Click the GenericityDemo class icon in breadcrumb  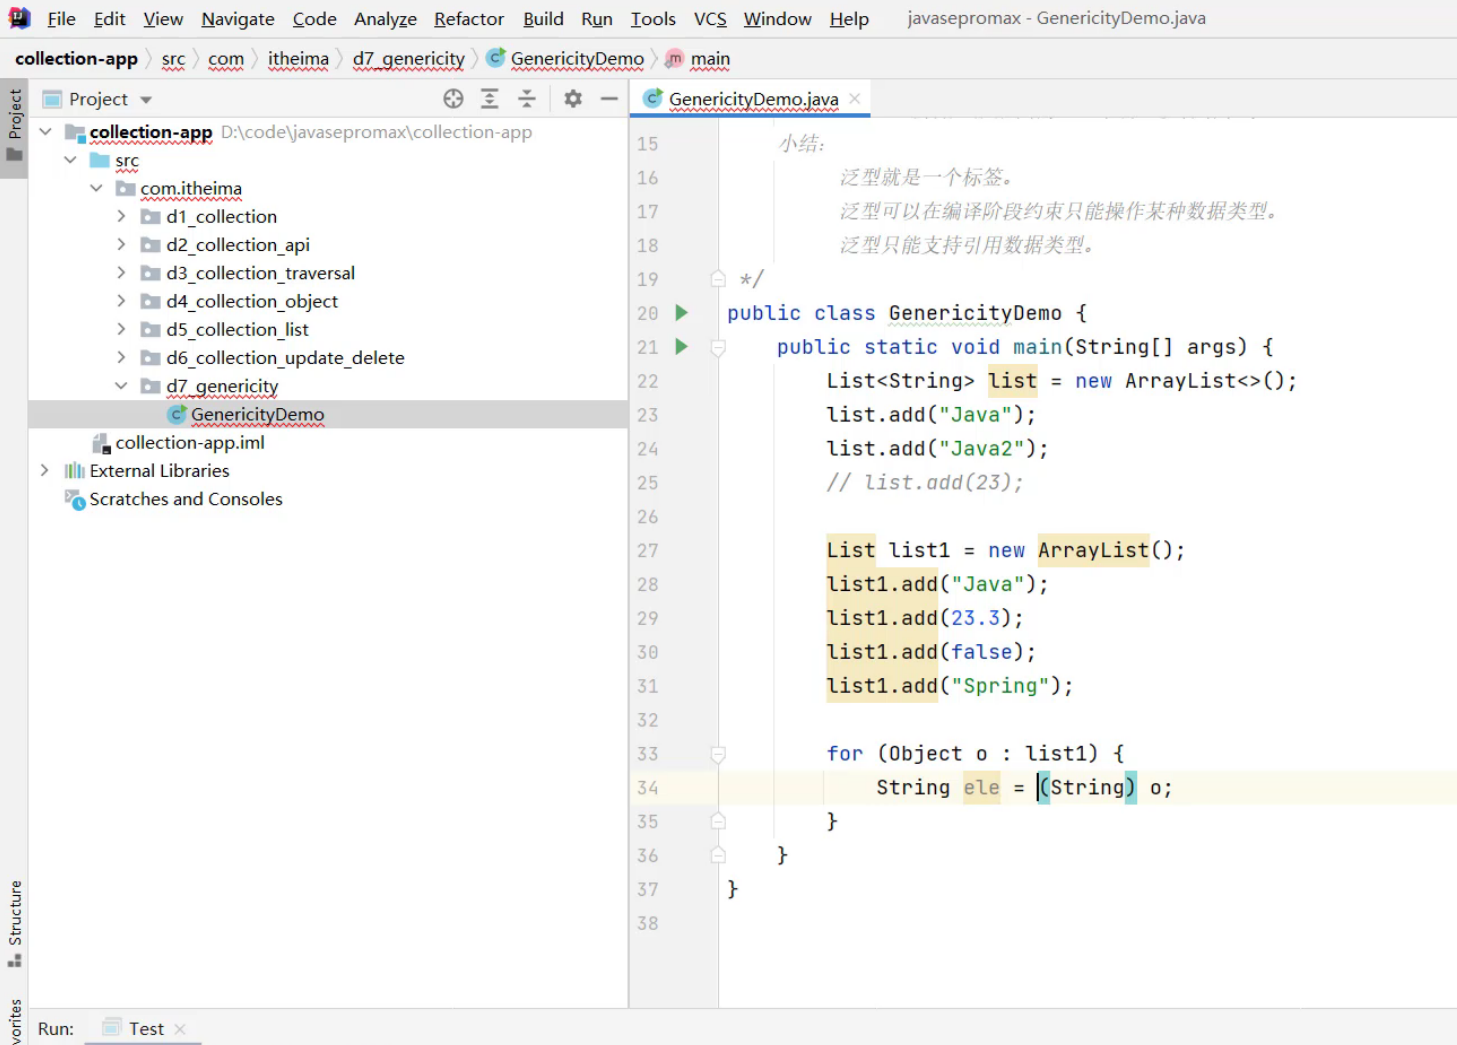(495, 58)
